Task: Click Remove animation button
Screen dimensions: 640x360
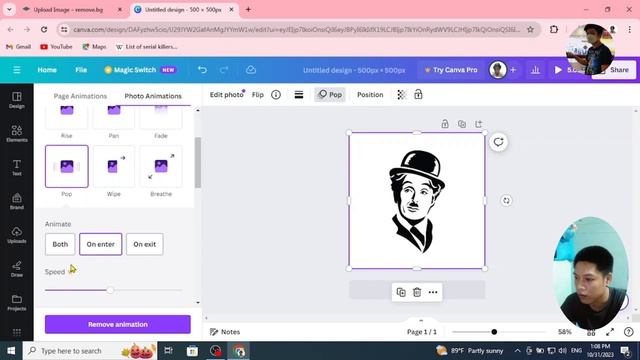Action: 118,324
